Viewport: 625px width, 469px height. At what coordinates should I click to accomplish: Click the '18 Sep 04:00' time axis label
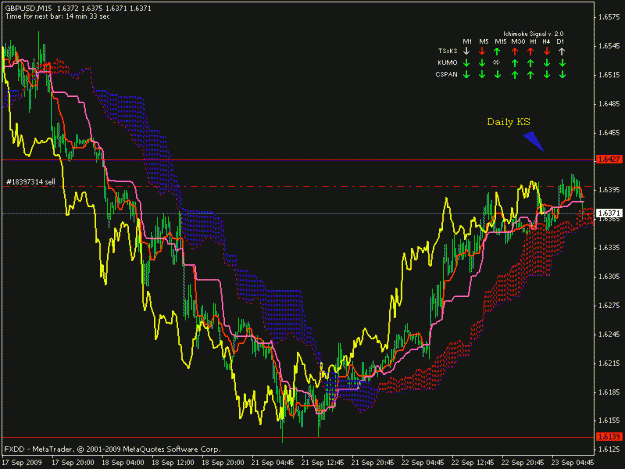pos(123,463)
